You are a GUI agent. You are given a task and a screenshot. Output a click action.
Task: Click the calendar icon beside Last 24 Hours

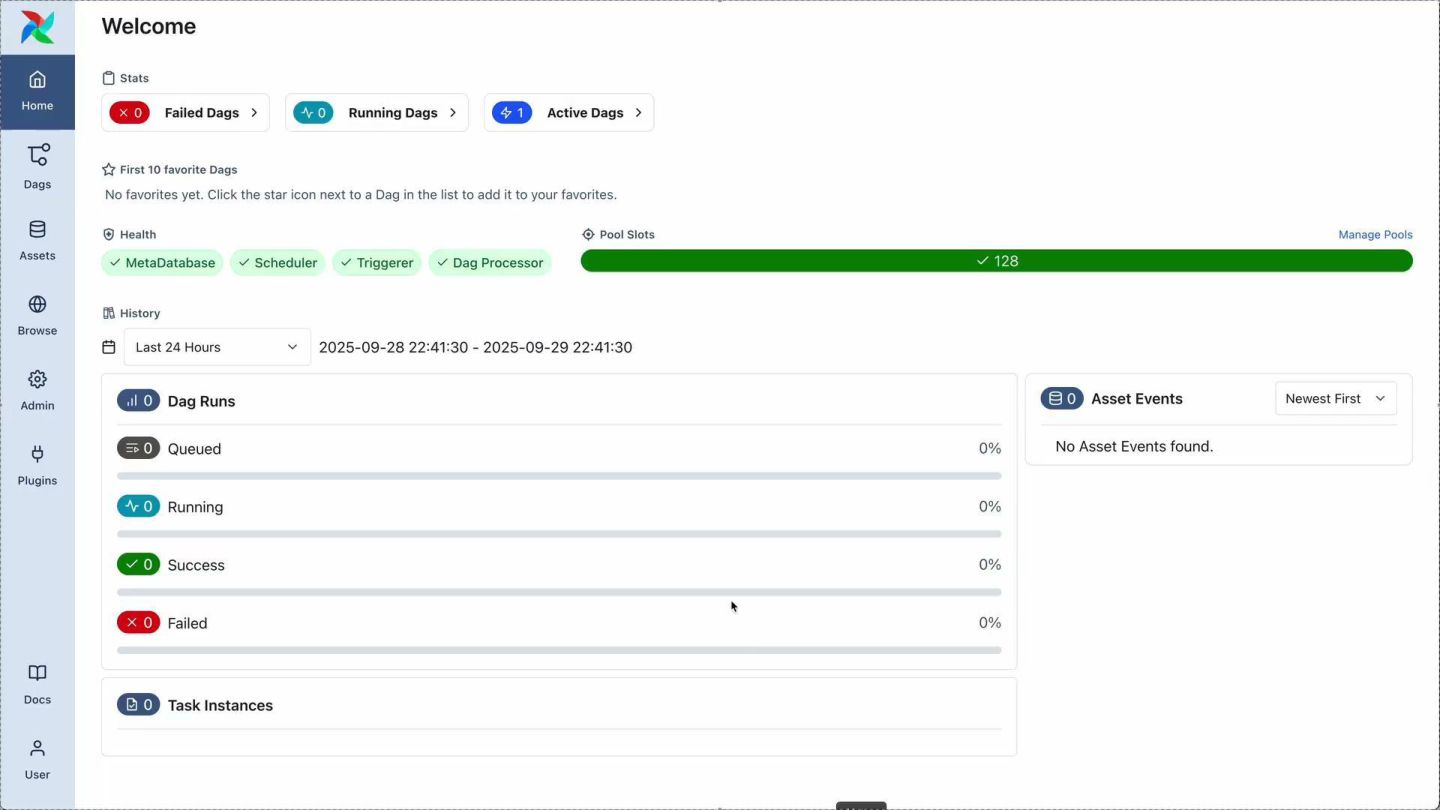point(109,347)
